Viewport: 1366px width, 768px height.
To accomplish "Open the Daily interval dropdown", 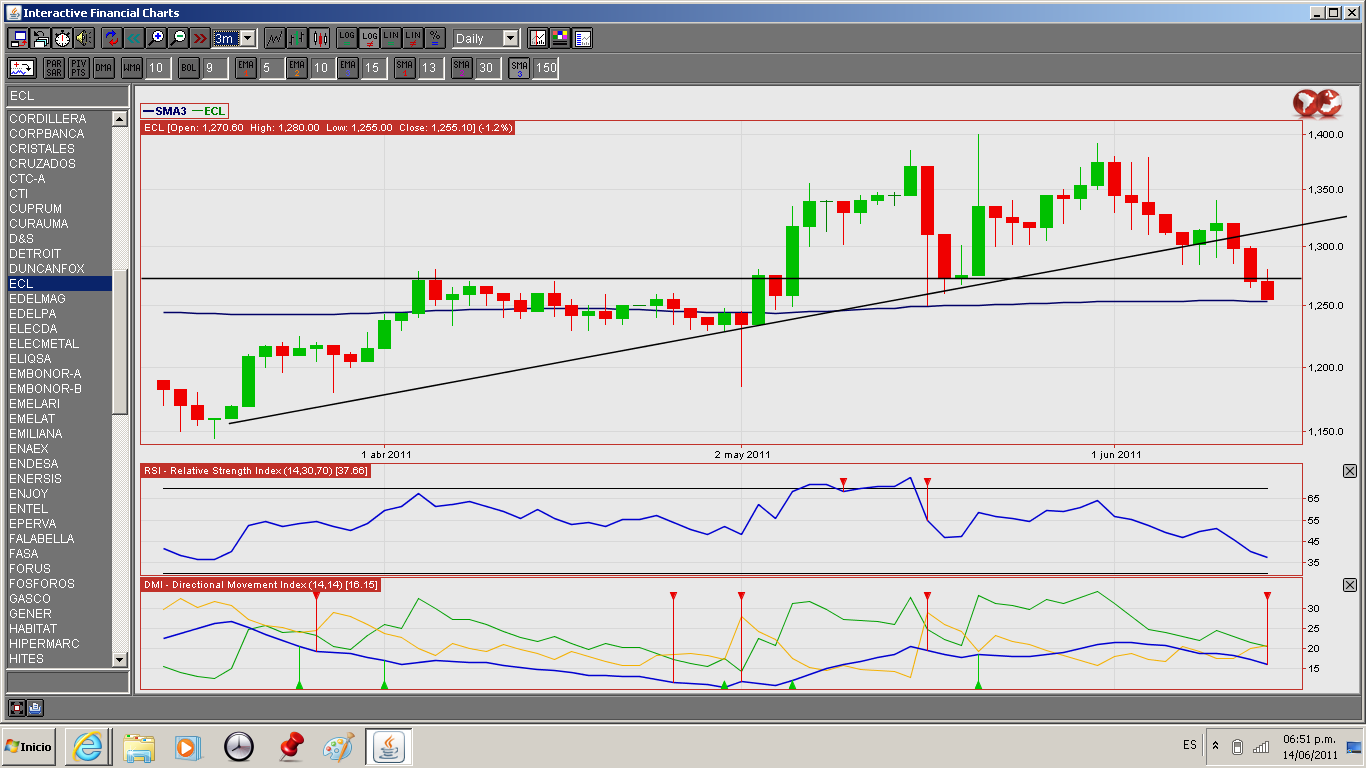I will [510, 38].
